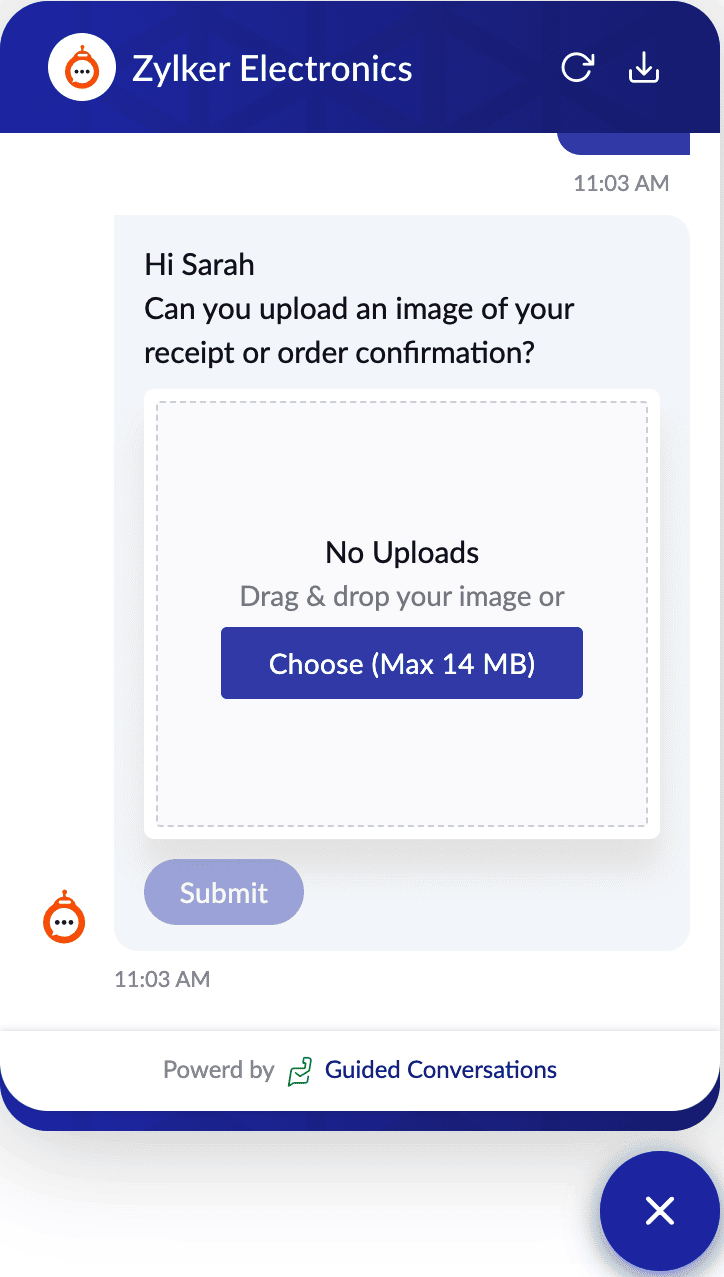This screenshot has width=724, height=1277.
Task: Click the restart conversation refresh icon
Action: (x=577, y=68)
